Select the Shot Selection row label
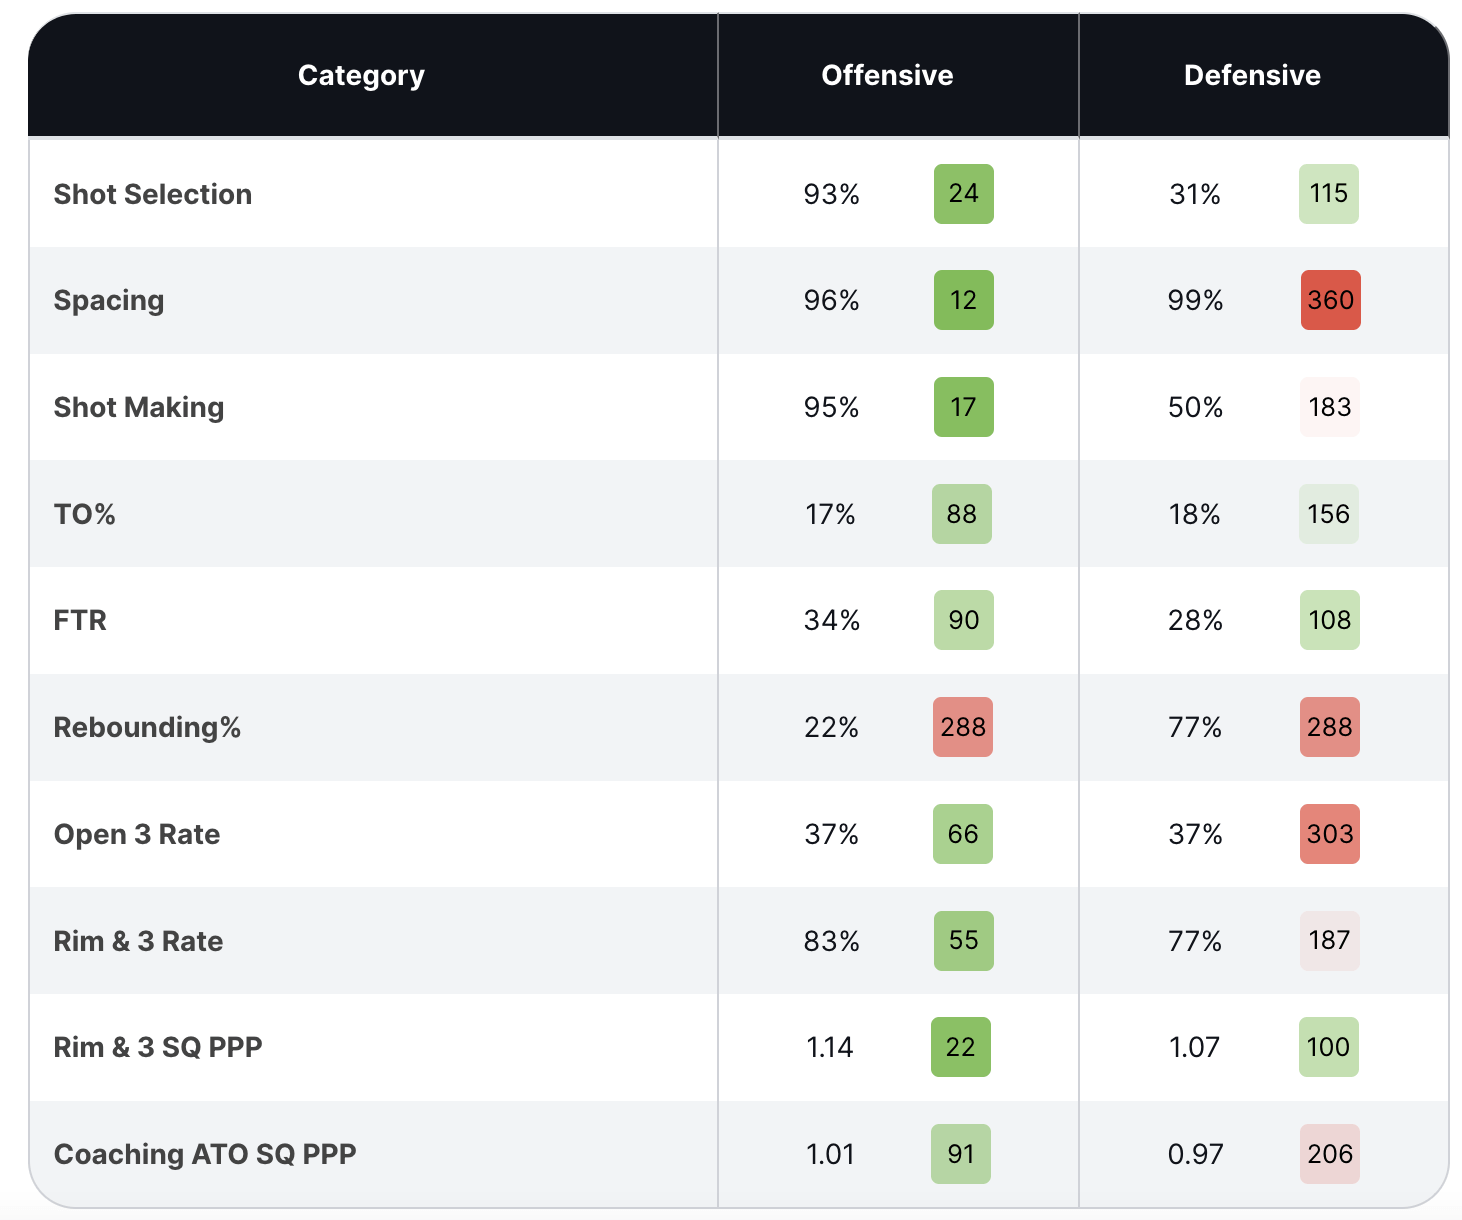Screen dimensions: 1462x1220 point(153,194)
